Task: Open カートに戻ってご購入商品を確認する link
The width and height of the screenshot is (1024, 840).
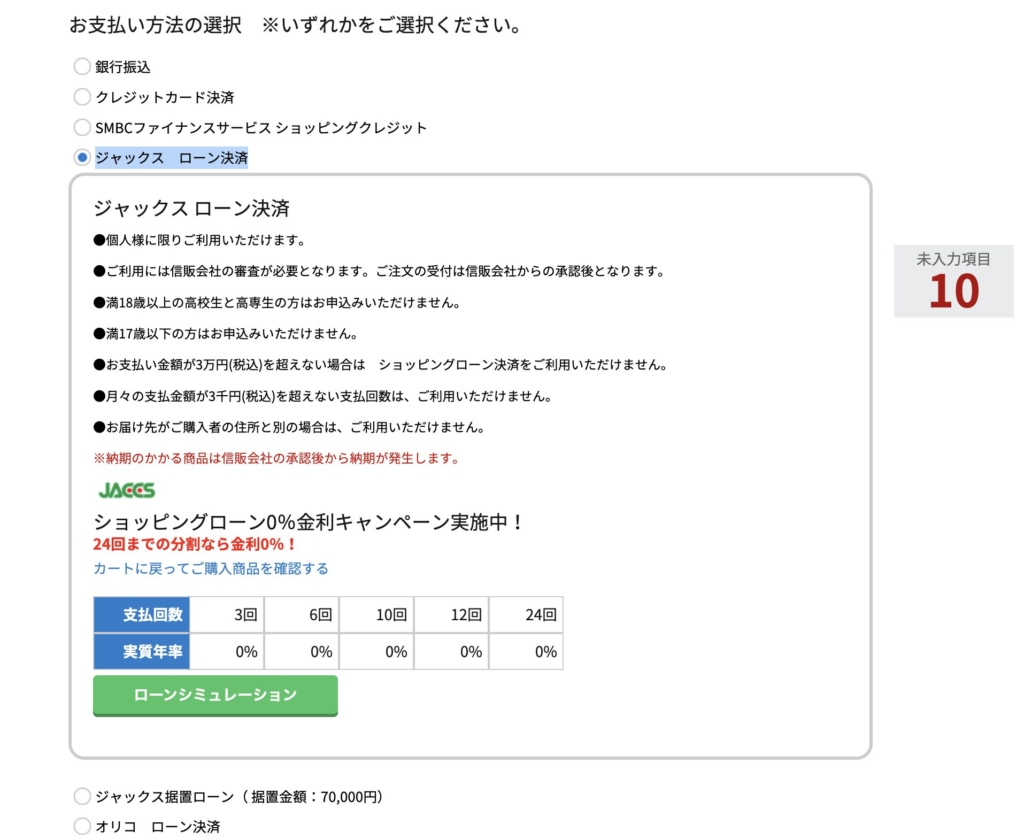Action: click(210, 568)
